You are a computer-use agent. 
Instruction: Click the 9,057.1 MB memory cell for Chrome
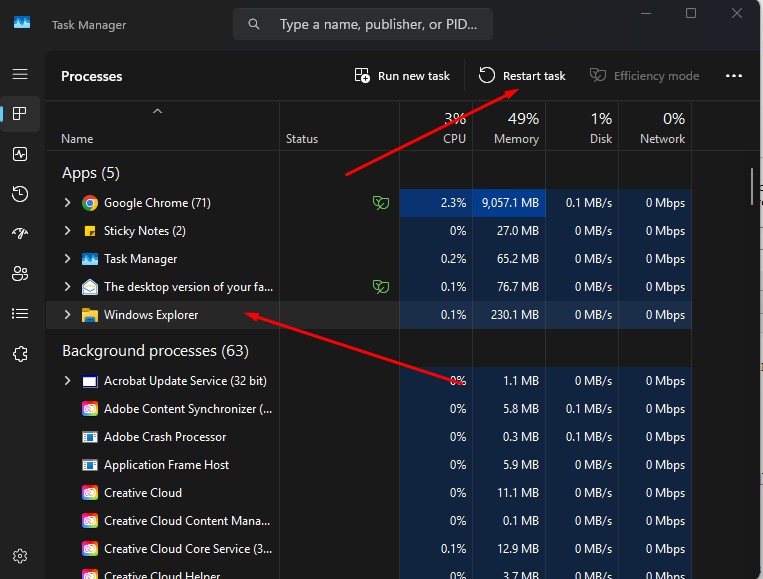coord(509,203)
